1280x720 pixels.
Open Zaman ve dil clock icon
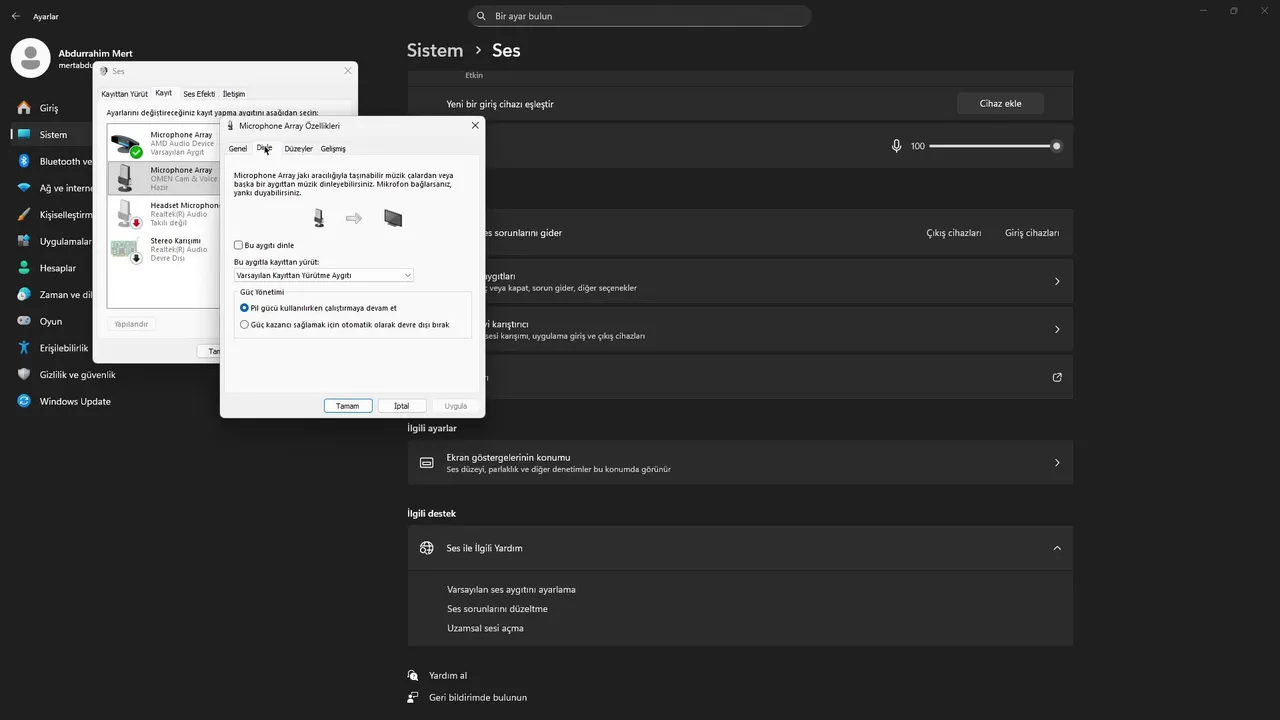pos(24,294)
